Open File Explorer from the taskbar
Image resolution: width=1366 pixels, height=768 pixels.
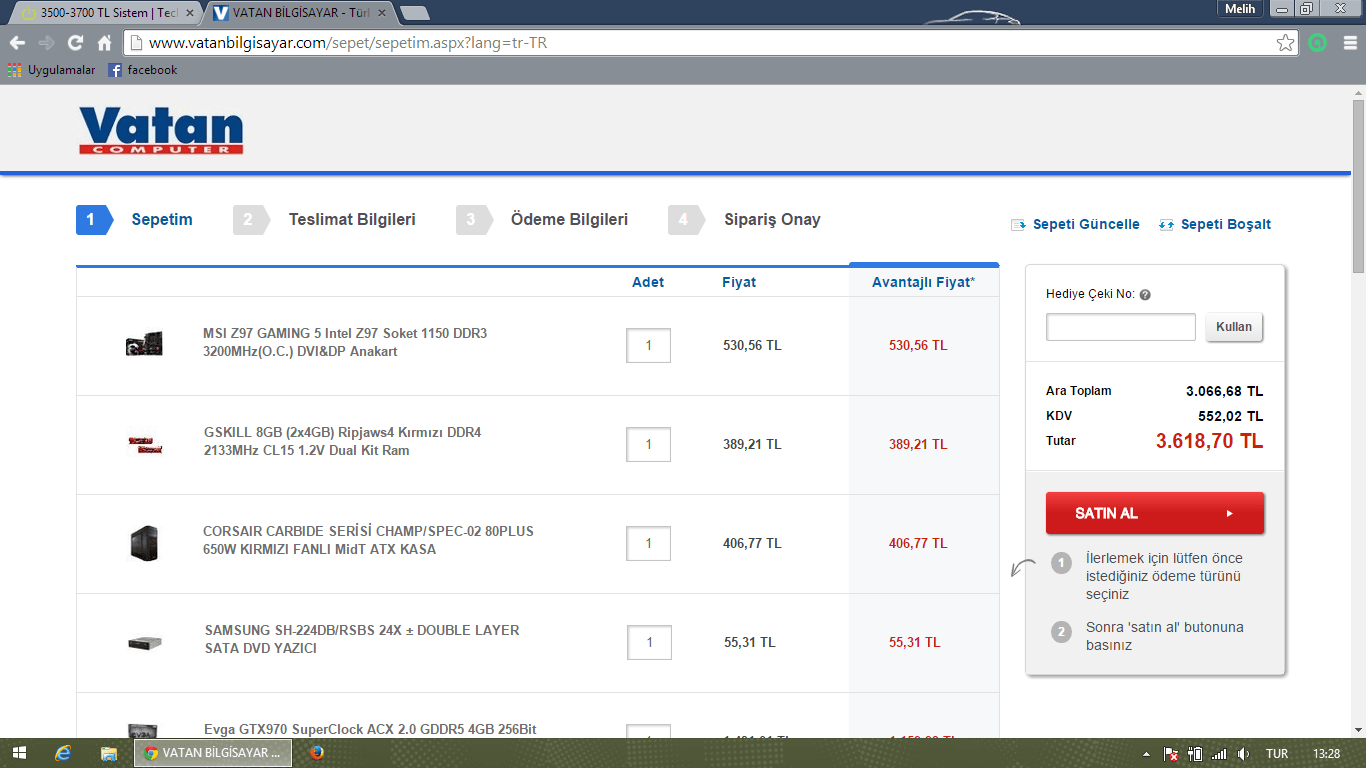[x=109, y=753]
